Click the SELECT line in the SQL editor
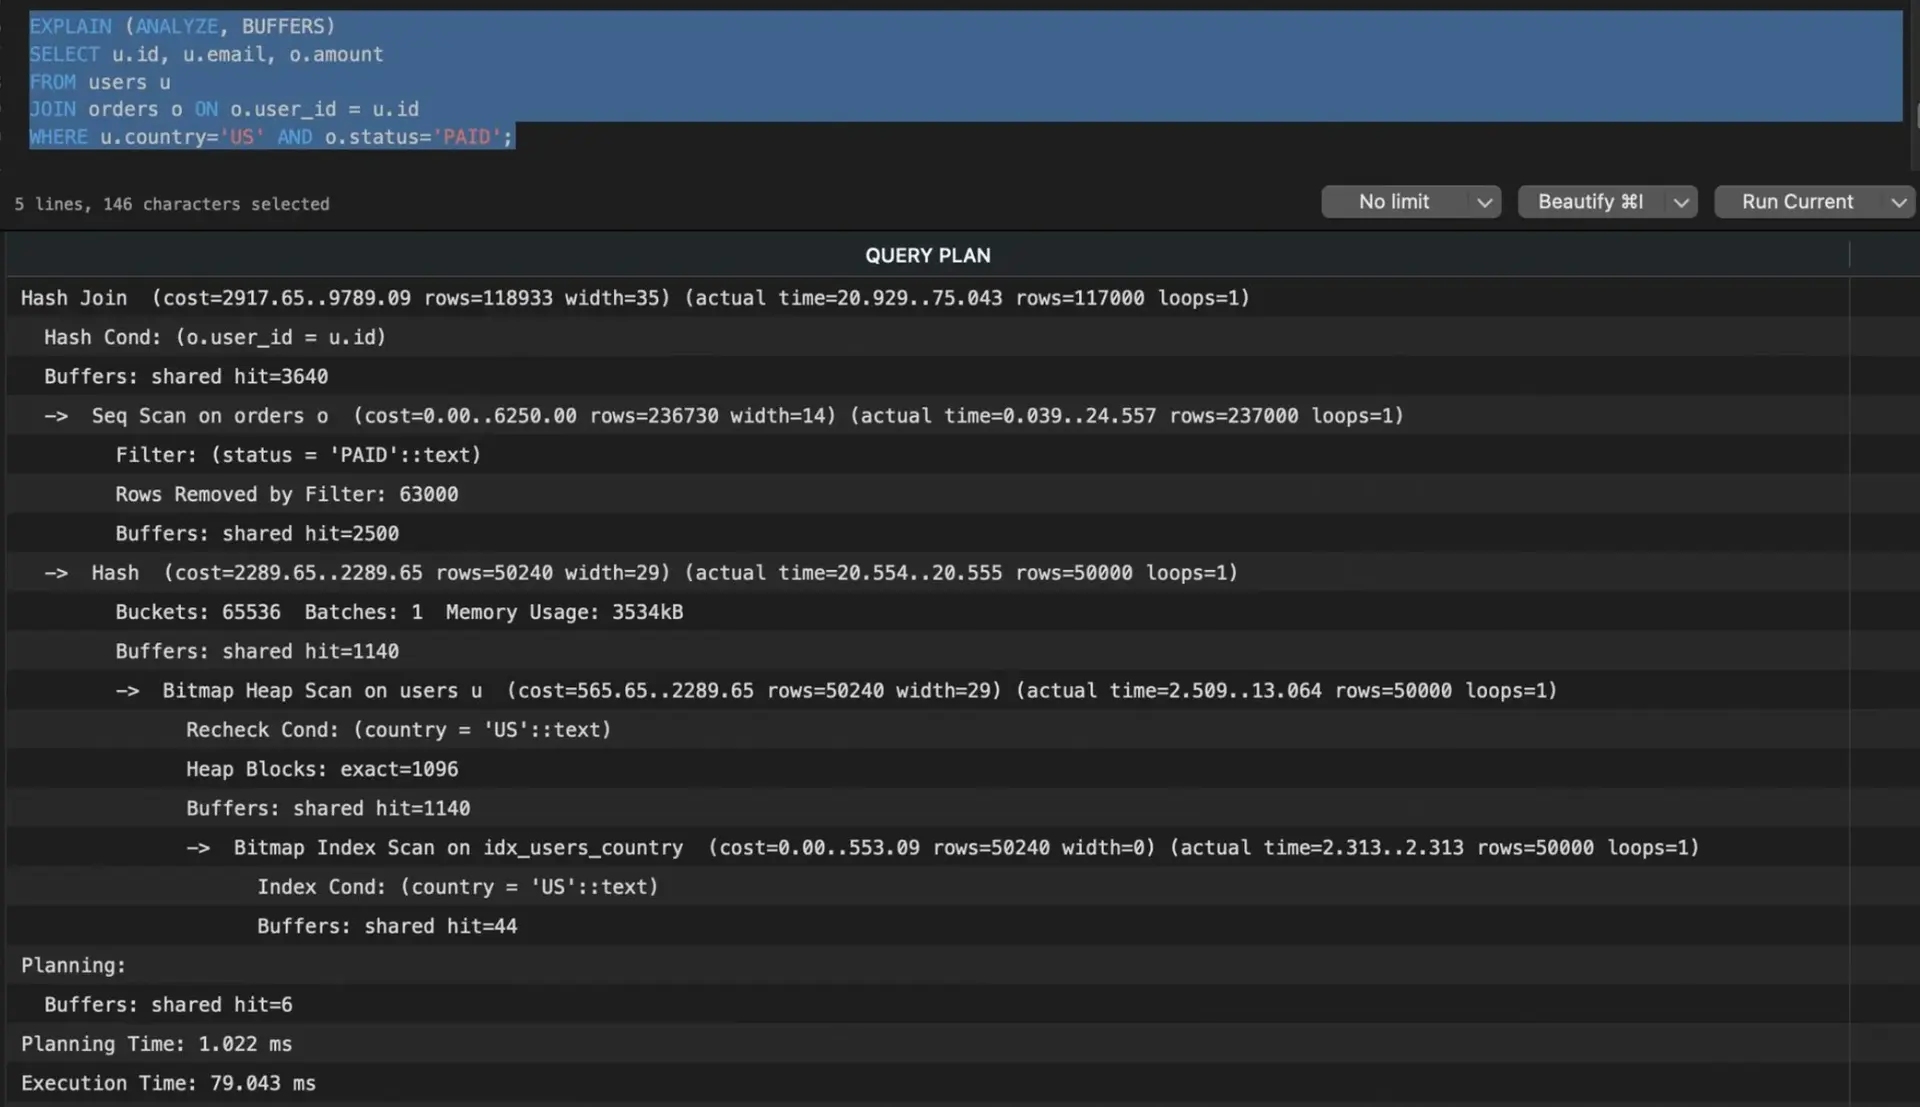1920x1107 pixels. click(206, 54)
